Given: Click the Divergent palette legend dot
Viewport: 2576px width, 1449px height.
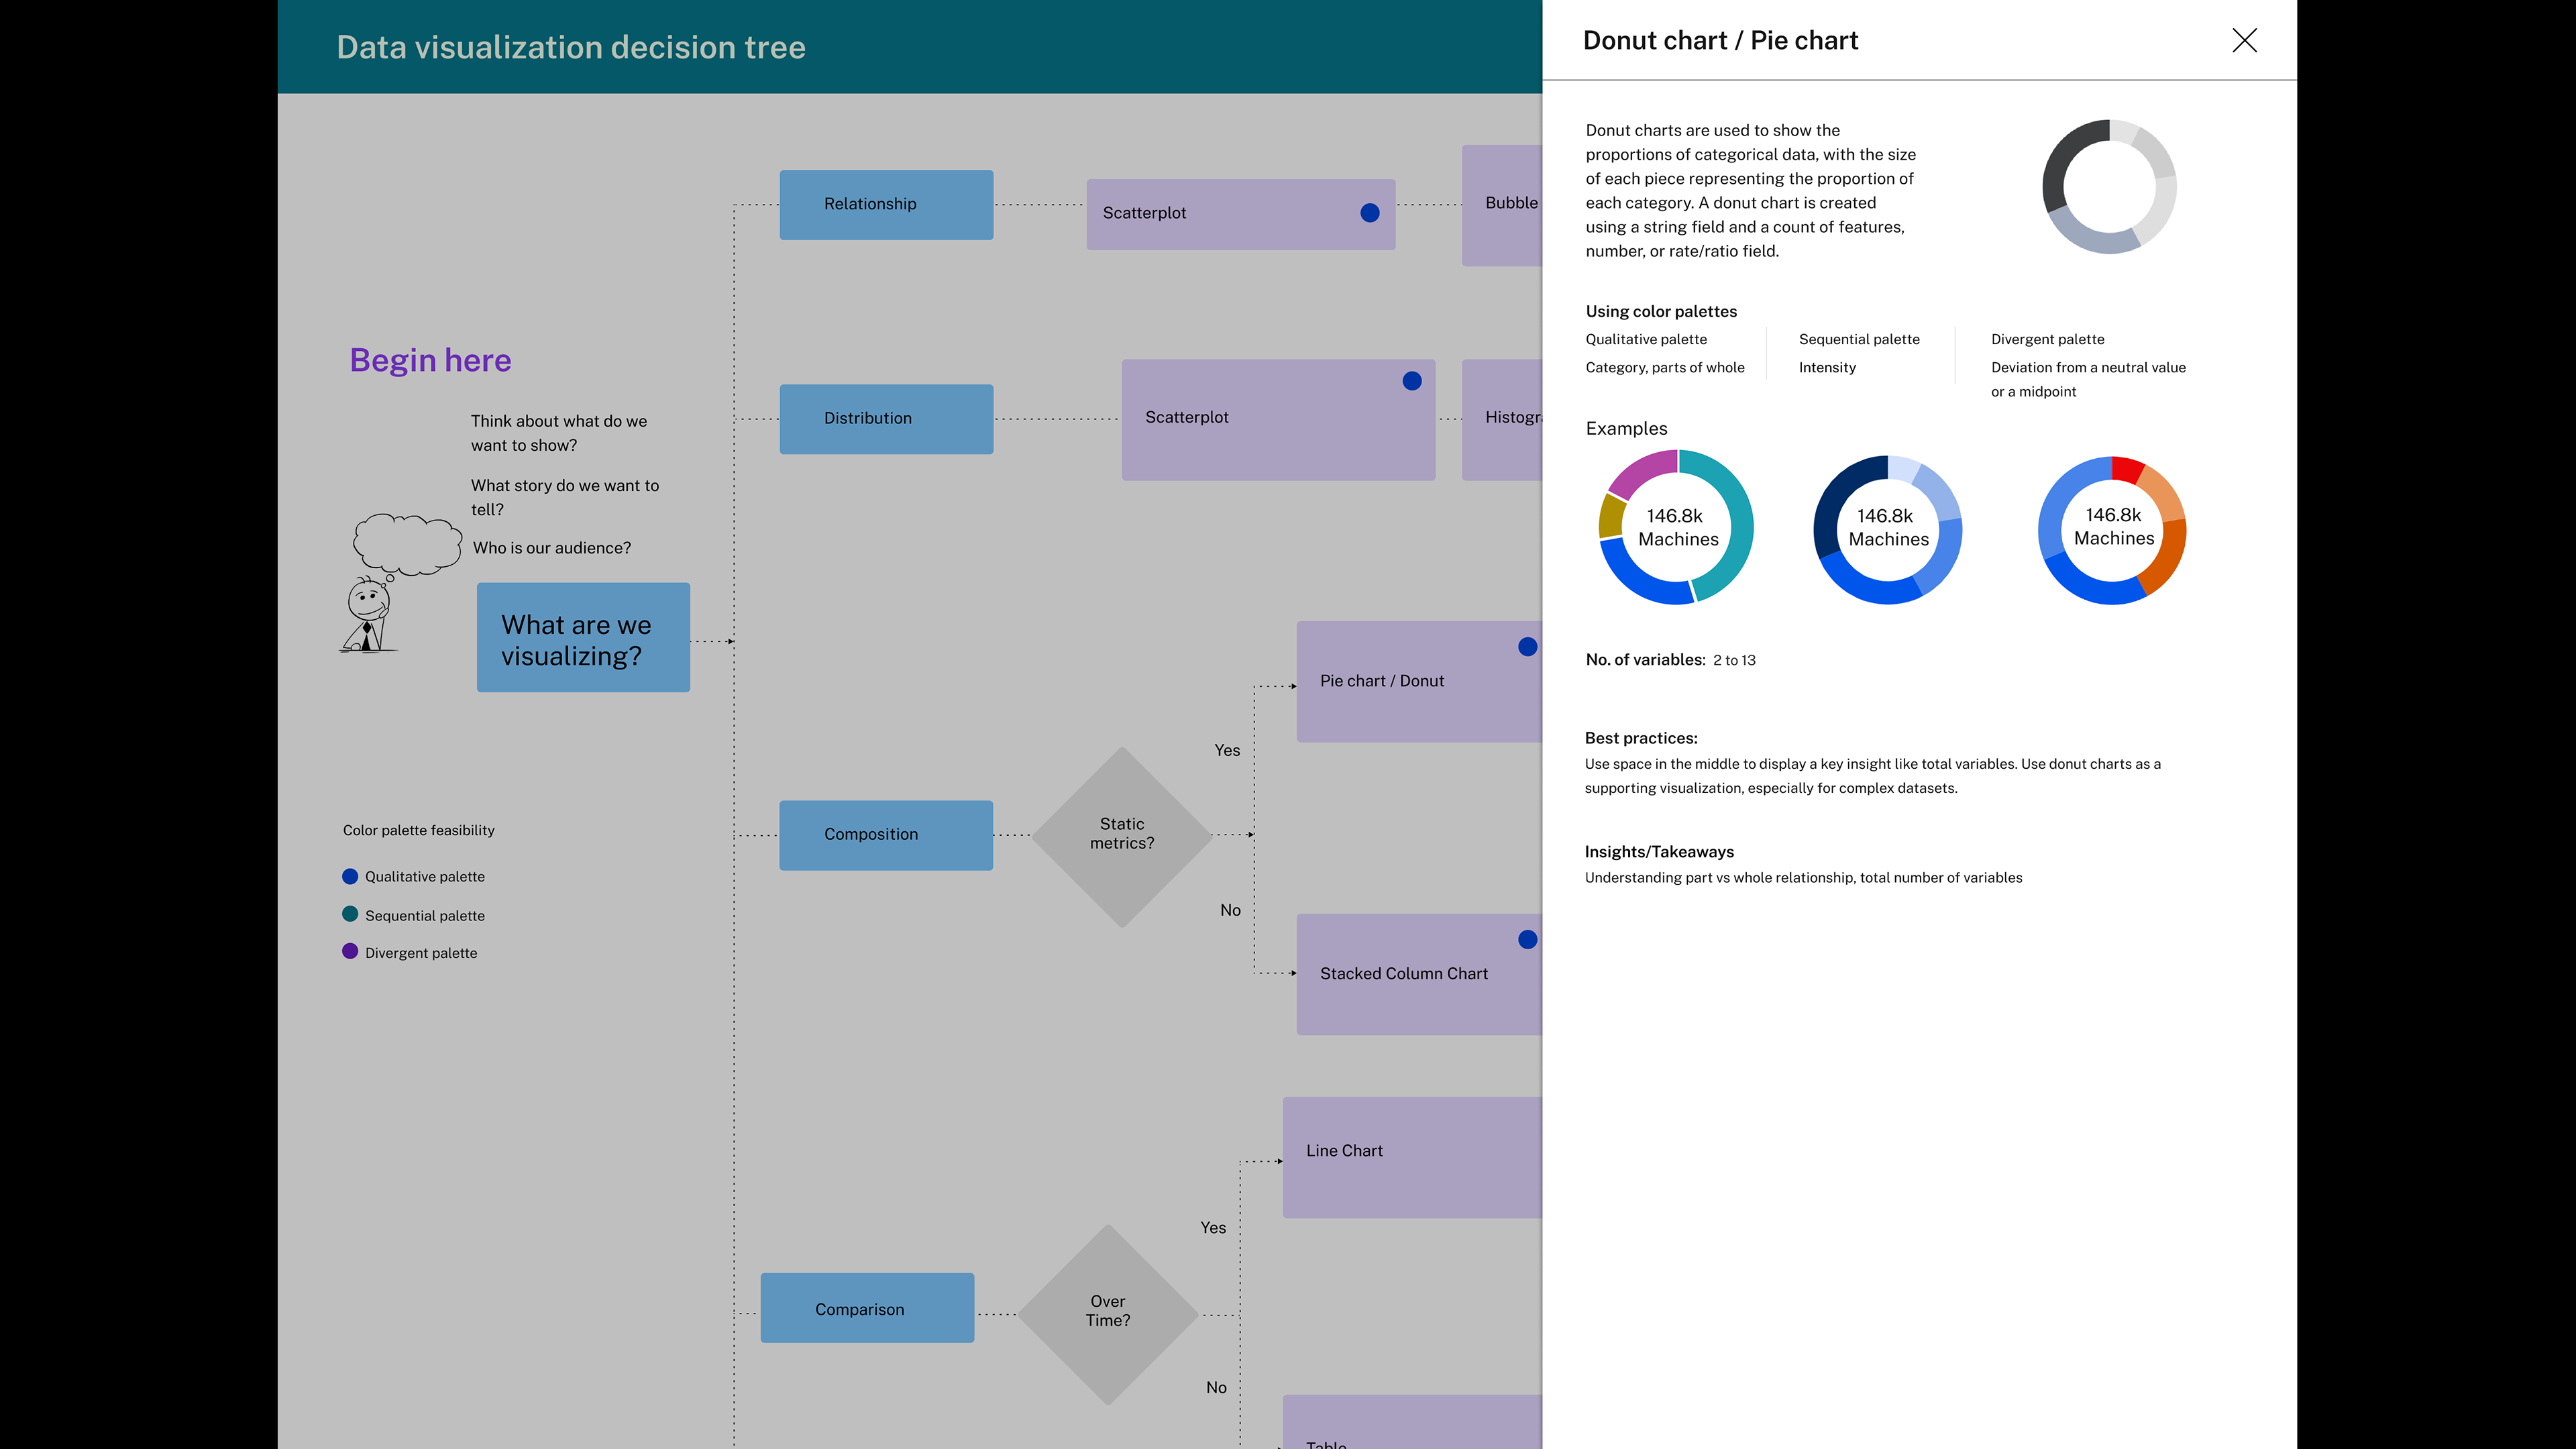Looking at the screenshot, I should pos(350,951).
